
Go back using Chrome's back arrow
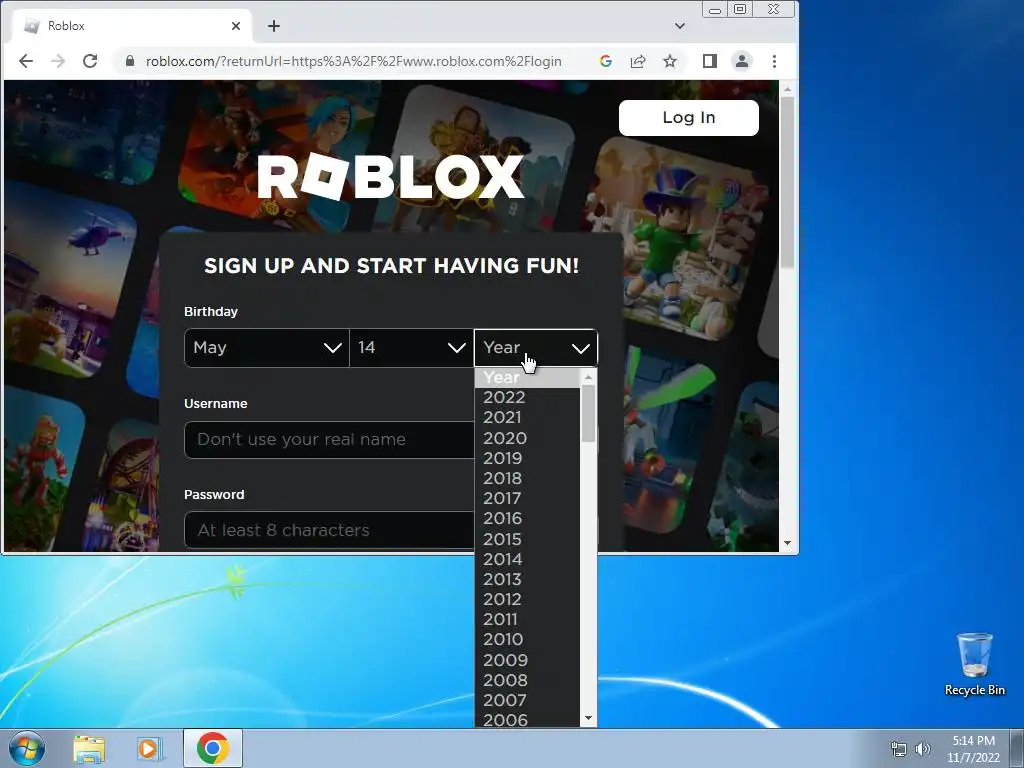26,61
